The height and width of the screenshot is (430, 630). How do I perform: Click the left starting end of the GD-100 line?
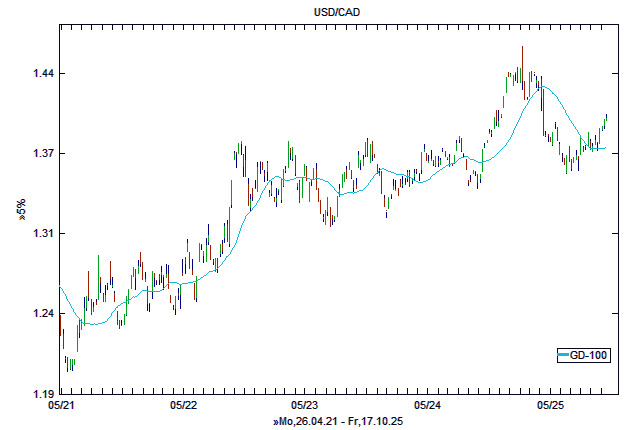(61, 288)
